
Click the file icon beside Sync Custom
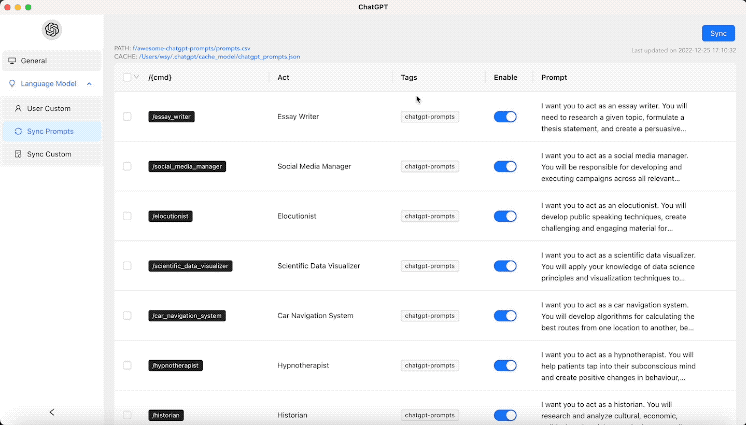click(x=18, y=154)
